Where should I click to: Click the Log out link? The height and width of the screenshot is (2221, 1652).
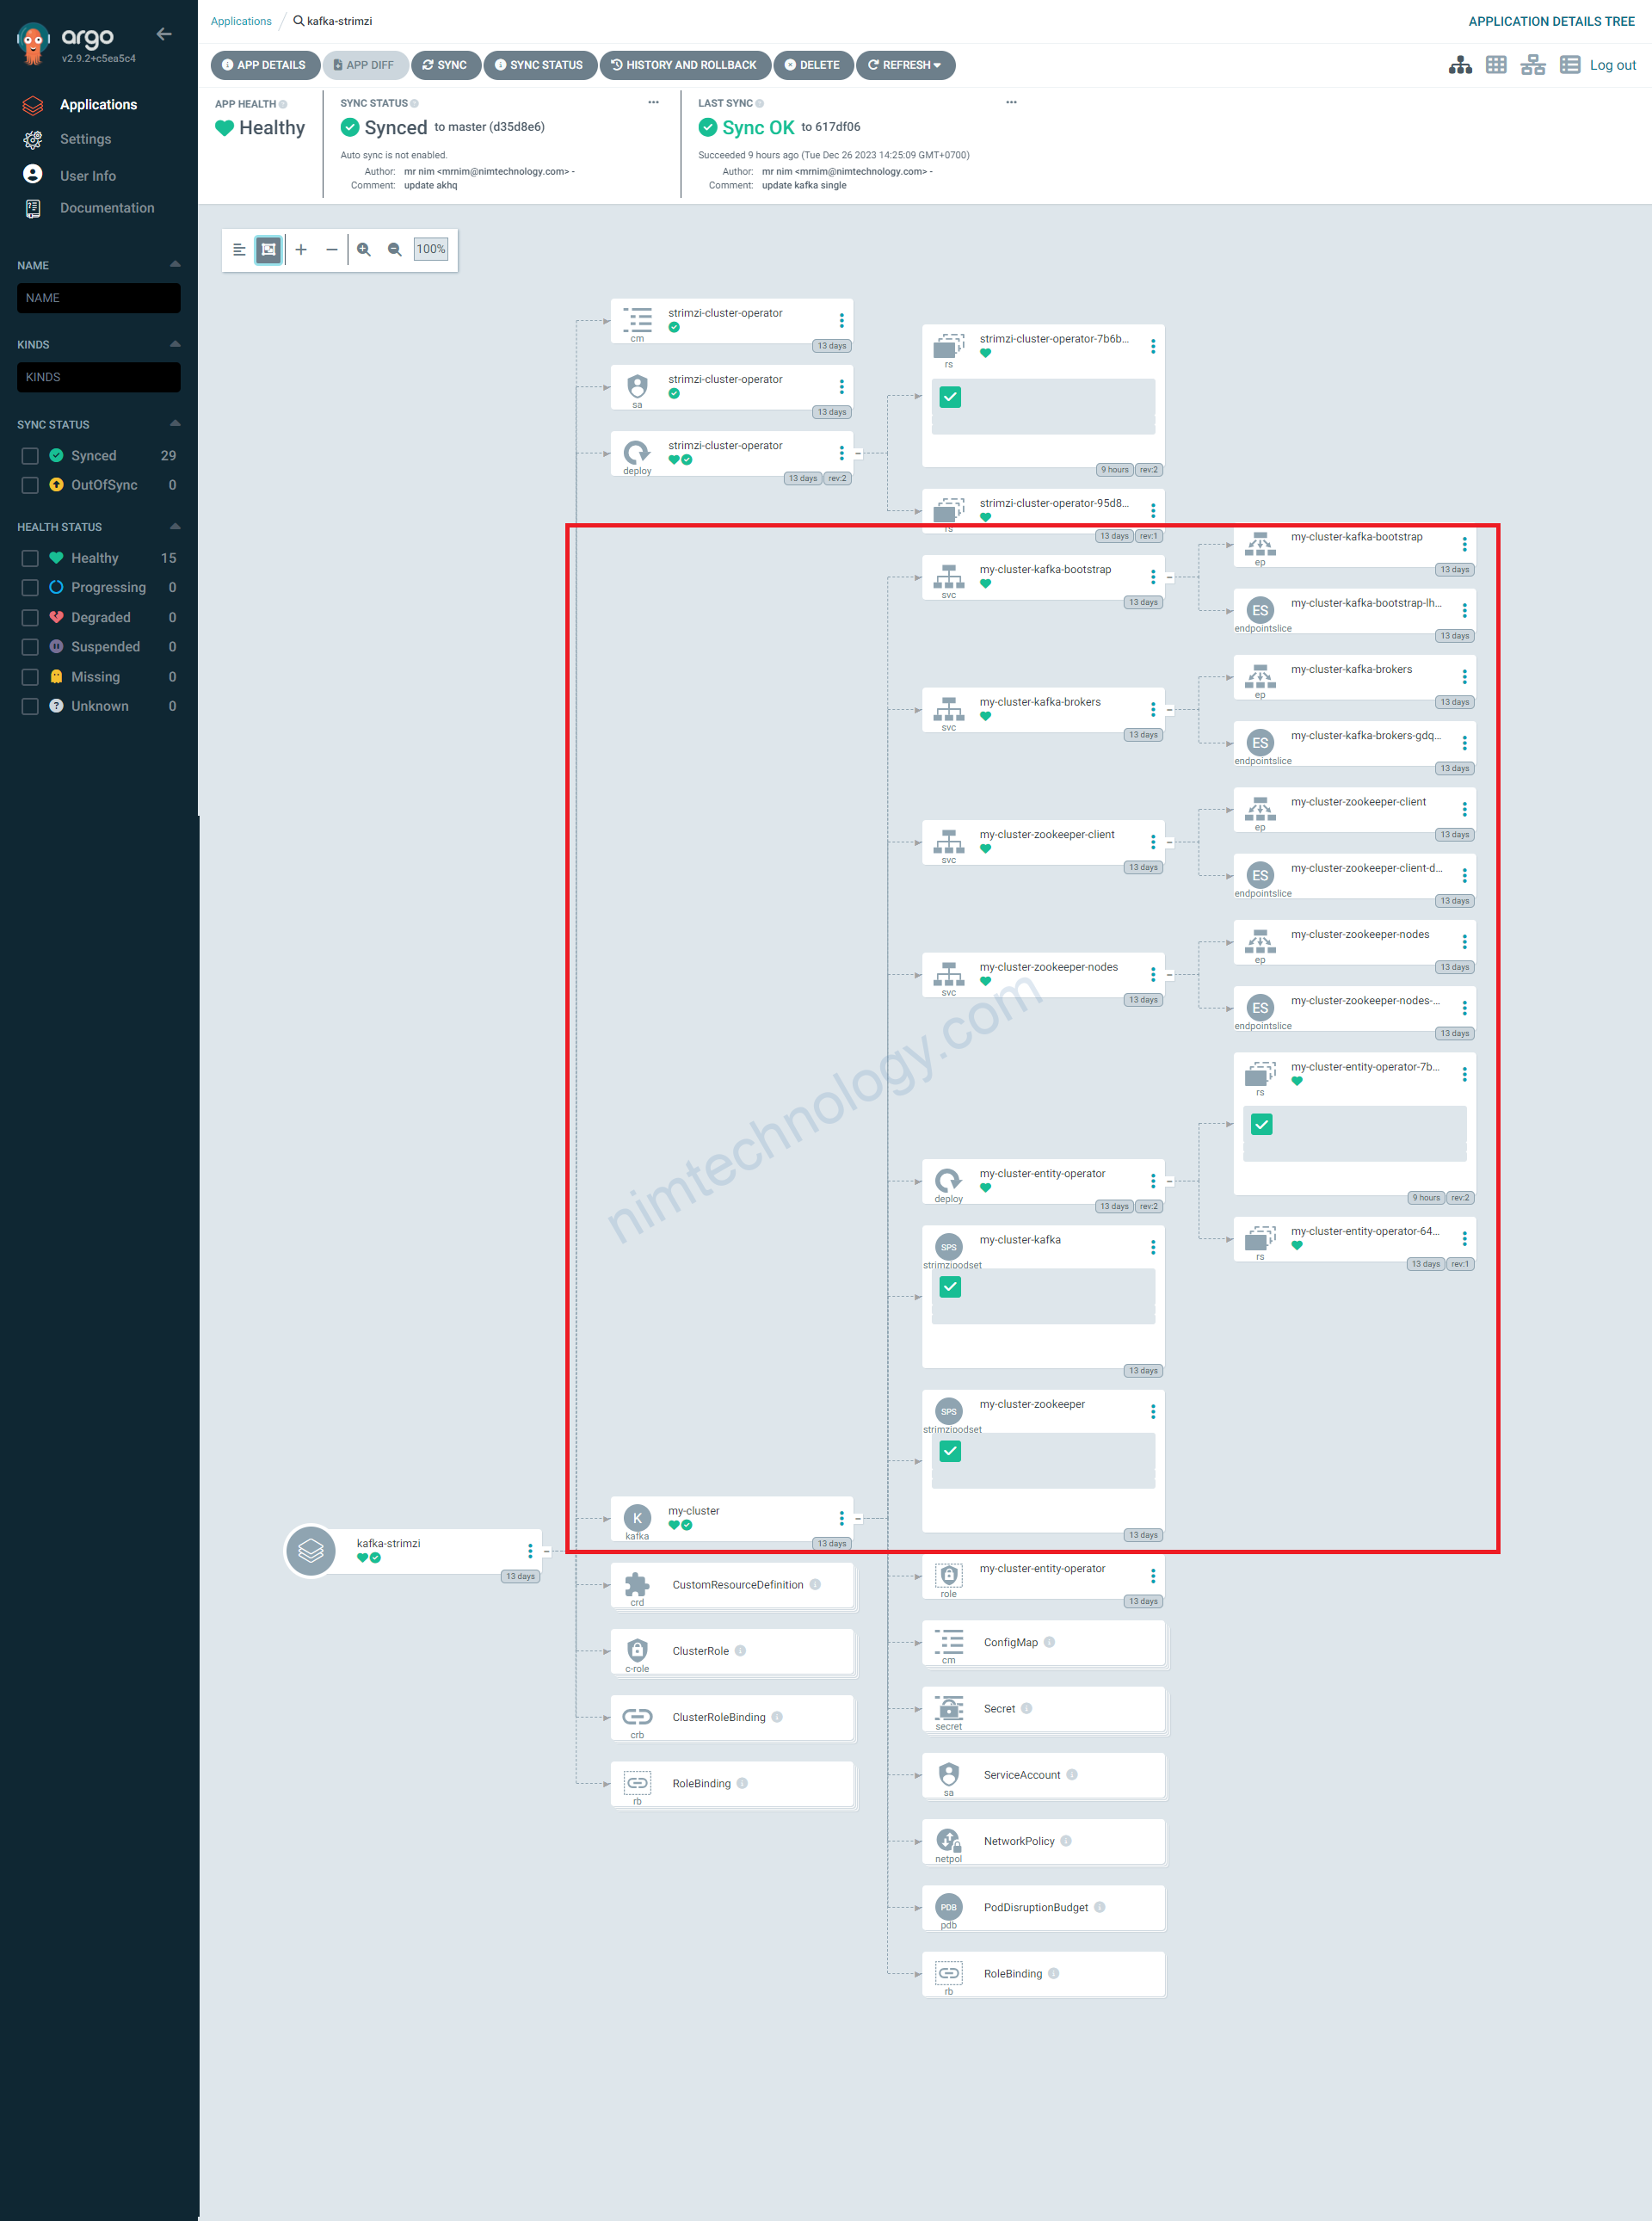1612,65
